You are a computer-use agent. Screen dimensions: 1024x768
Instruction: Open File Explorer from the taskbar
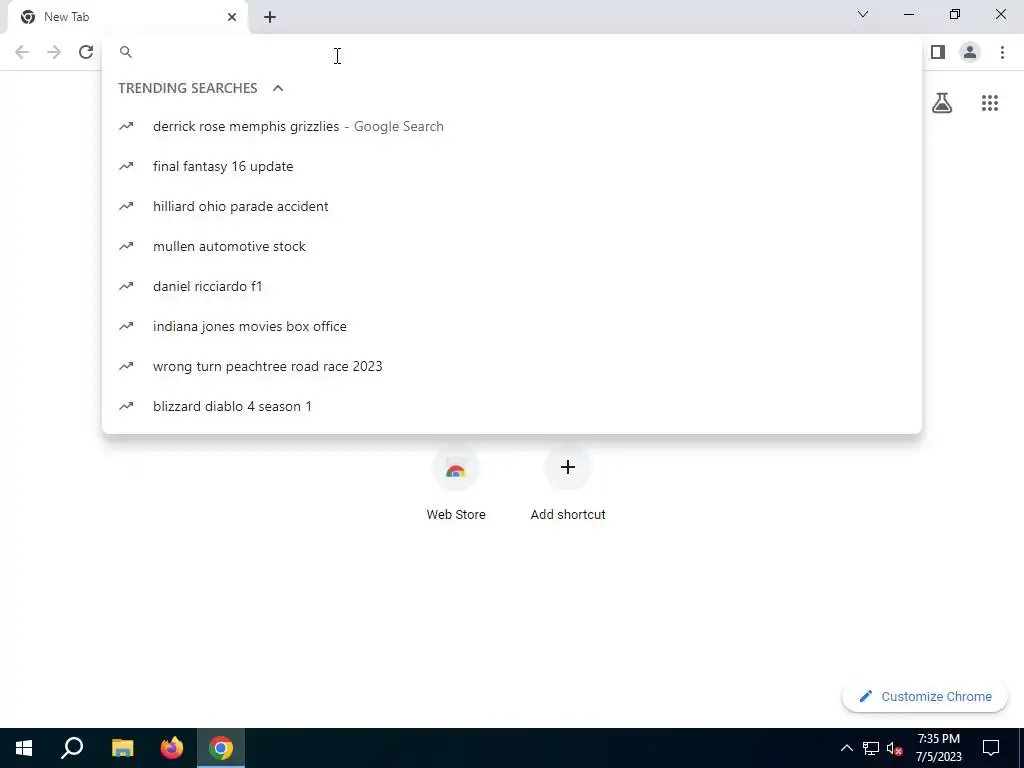pos(122,748)
